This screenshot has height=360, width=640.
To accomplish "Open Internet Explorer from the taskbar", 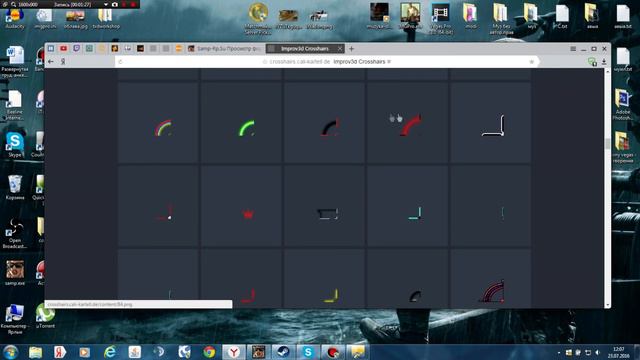I will point(109,352).
